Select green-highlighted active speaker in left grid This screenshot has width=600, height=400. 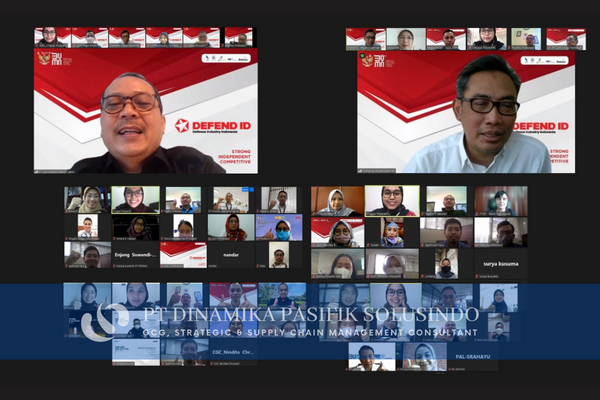(135, 199)
